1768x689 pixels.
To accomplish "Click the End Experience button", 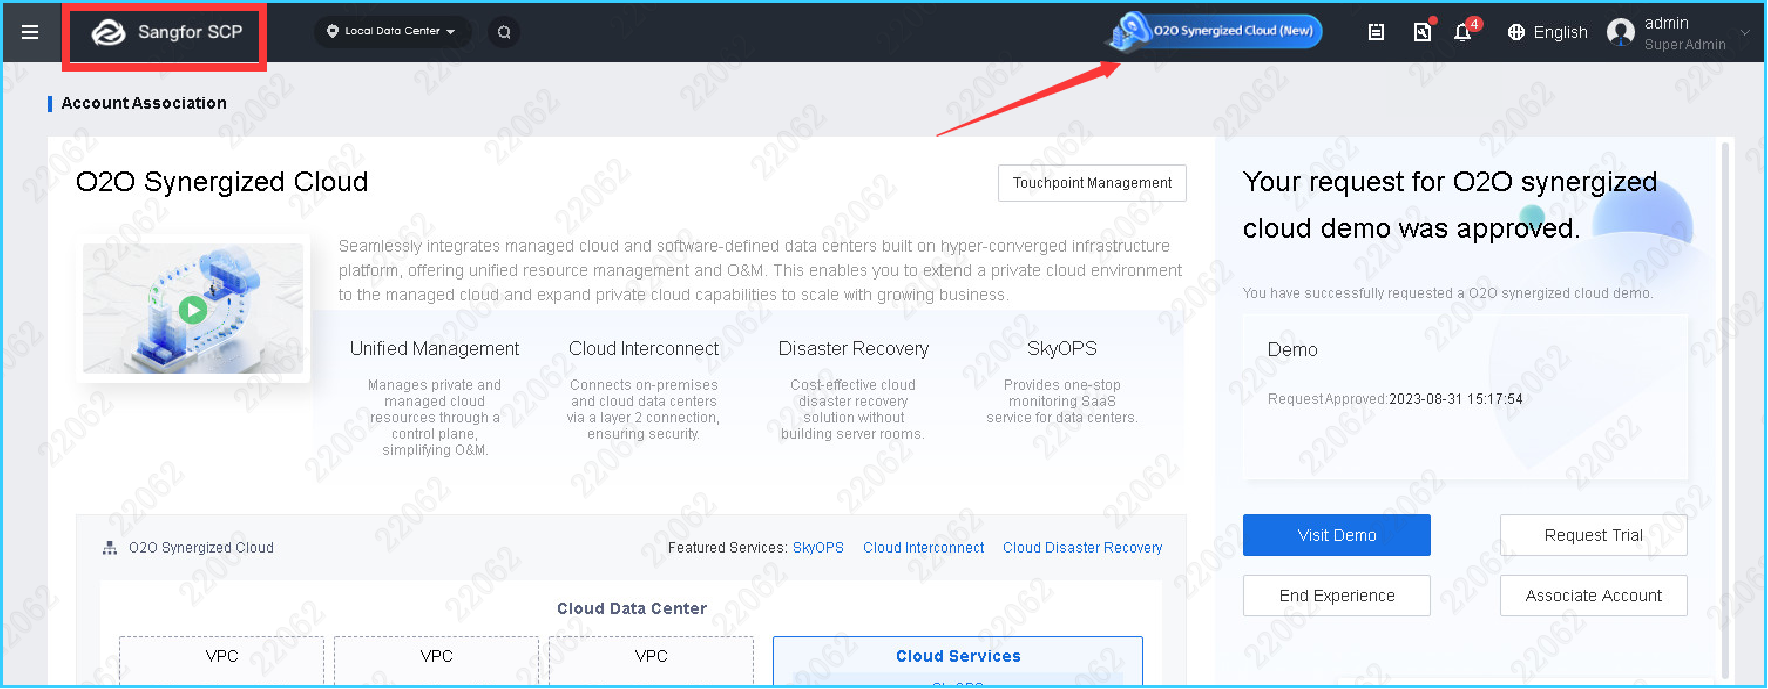I will 1336,595.
